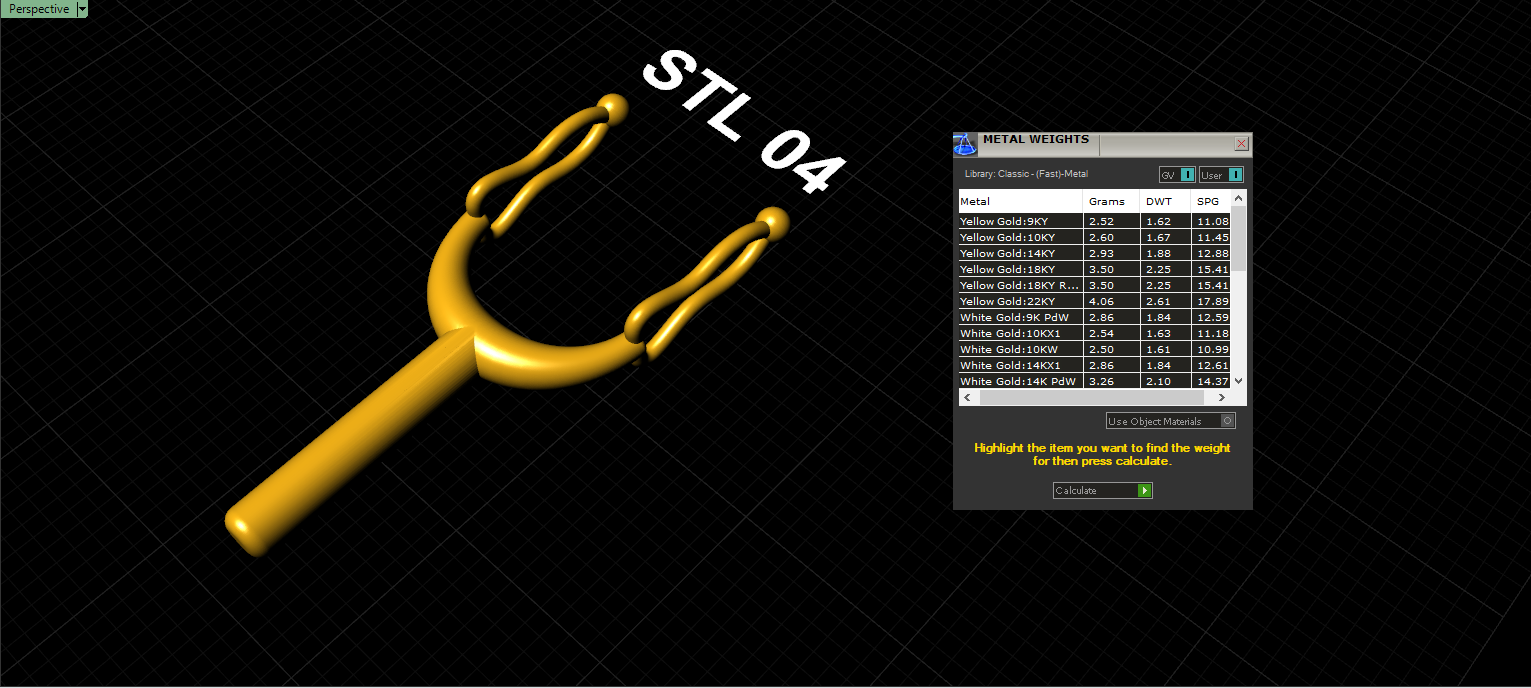This screenshot has width=1531, height=688.
Task: Click the Calculate button
Action: click(x=1102, y=490)
